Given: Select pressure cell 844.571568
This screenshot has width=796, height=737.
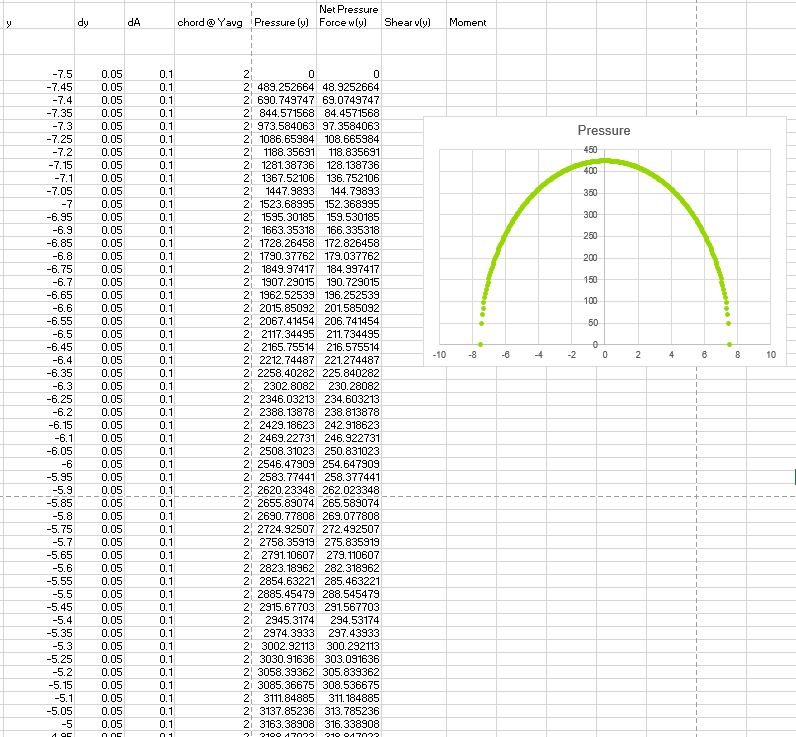Looking at the screenshot, I should (284, 113).
